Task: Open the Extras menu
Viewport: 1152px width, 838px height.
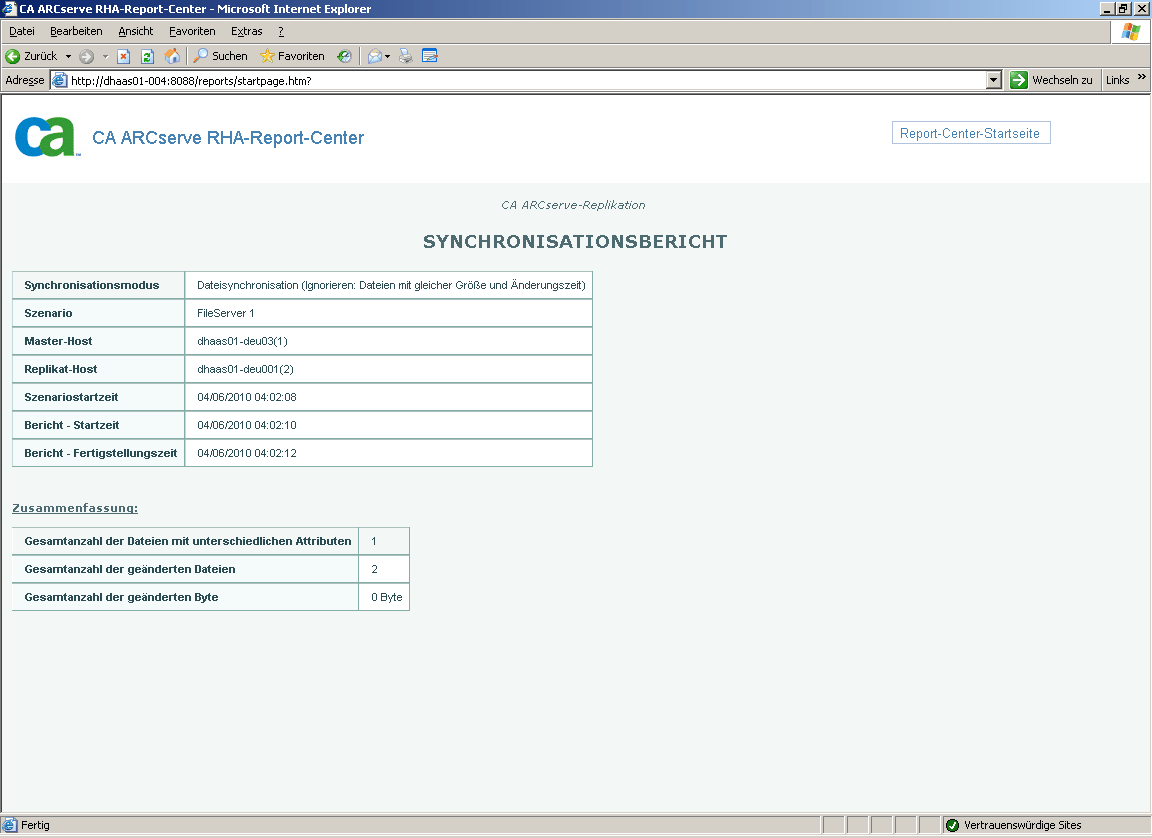Action: point(246,31)
